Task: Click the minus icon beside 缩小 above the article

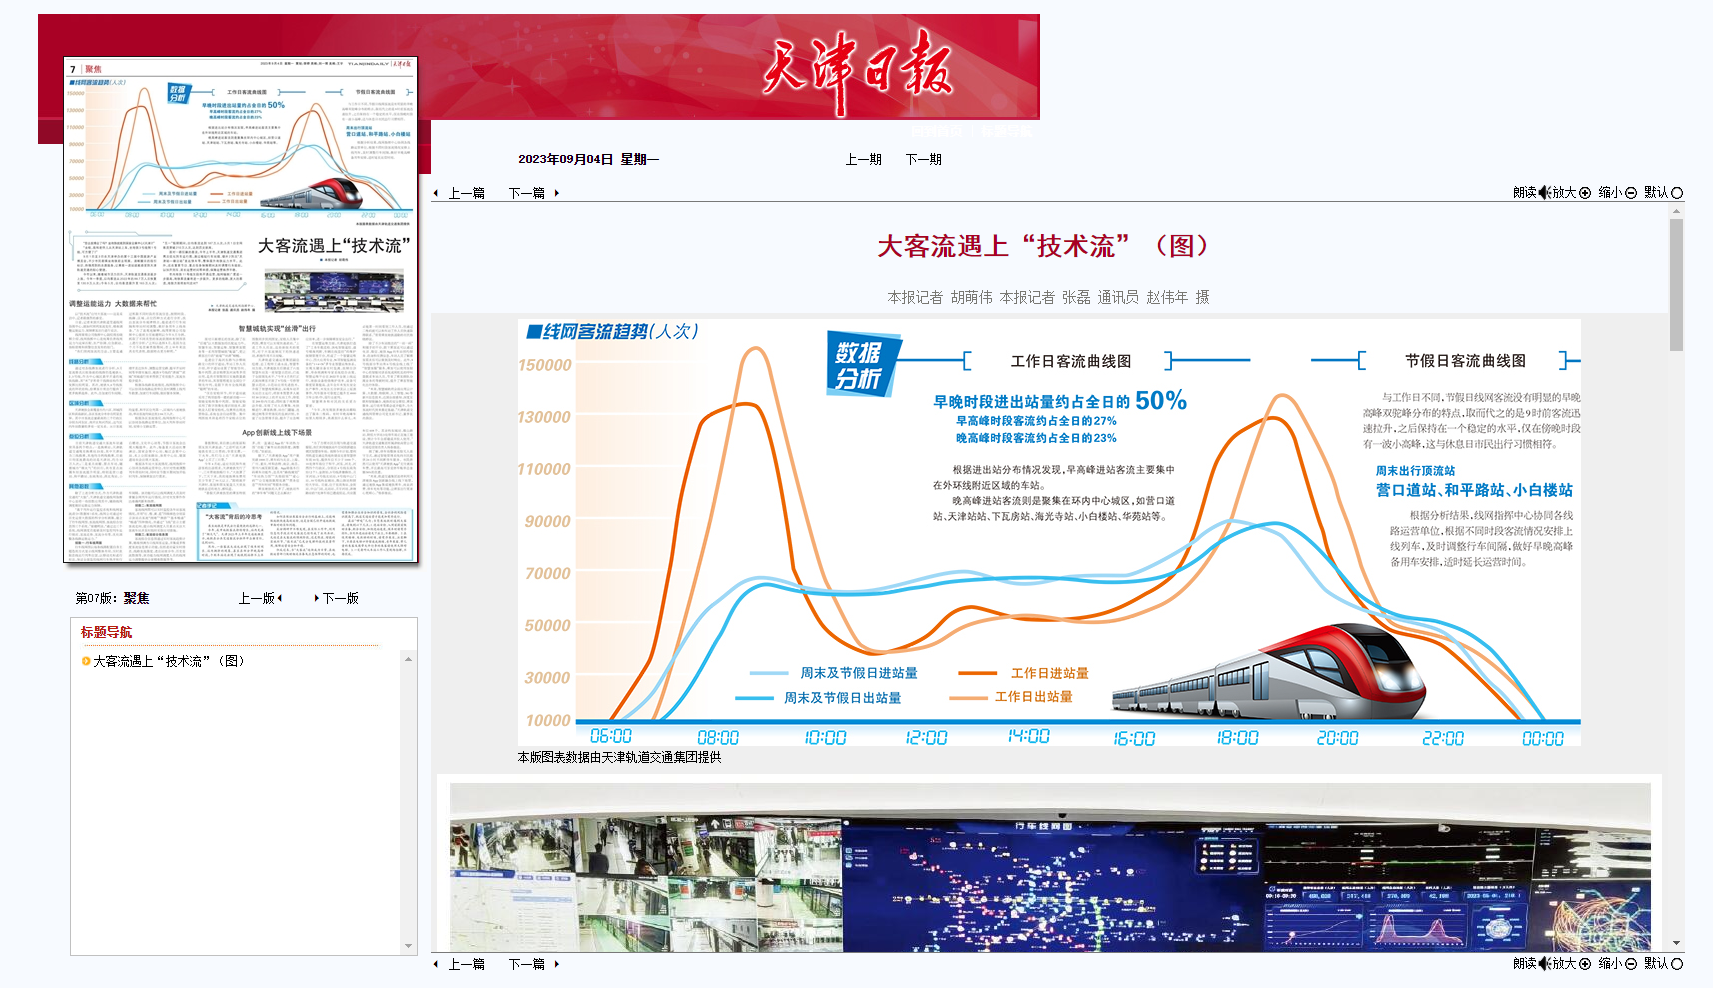Action: coord(1631,193)
